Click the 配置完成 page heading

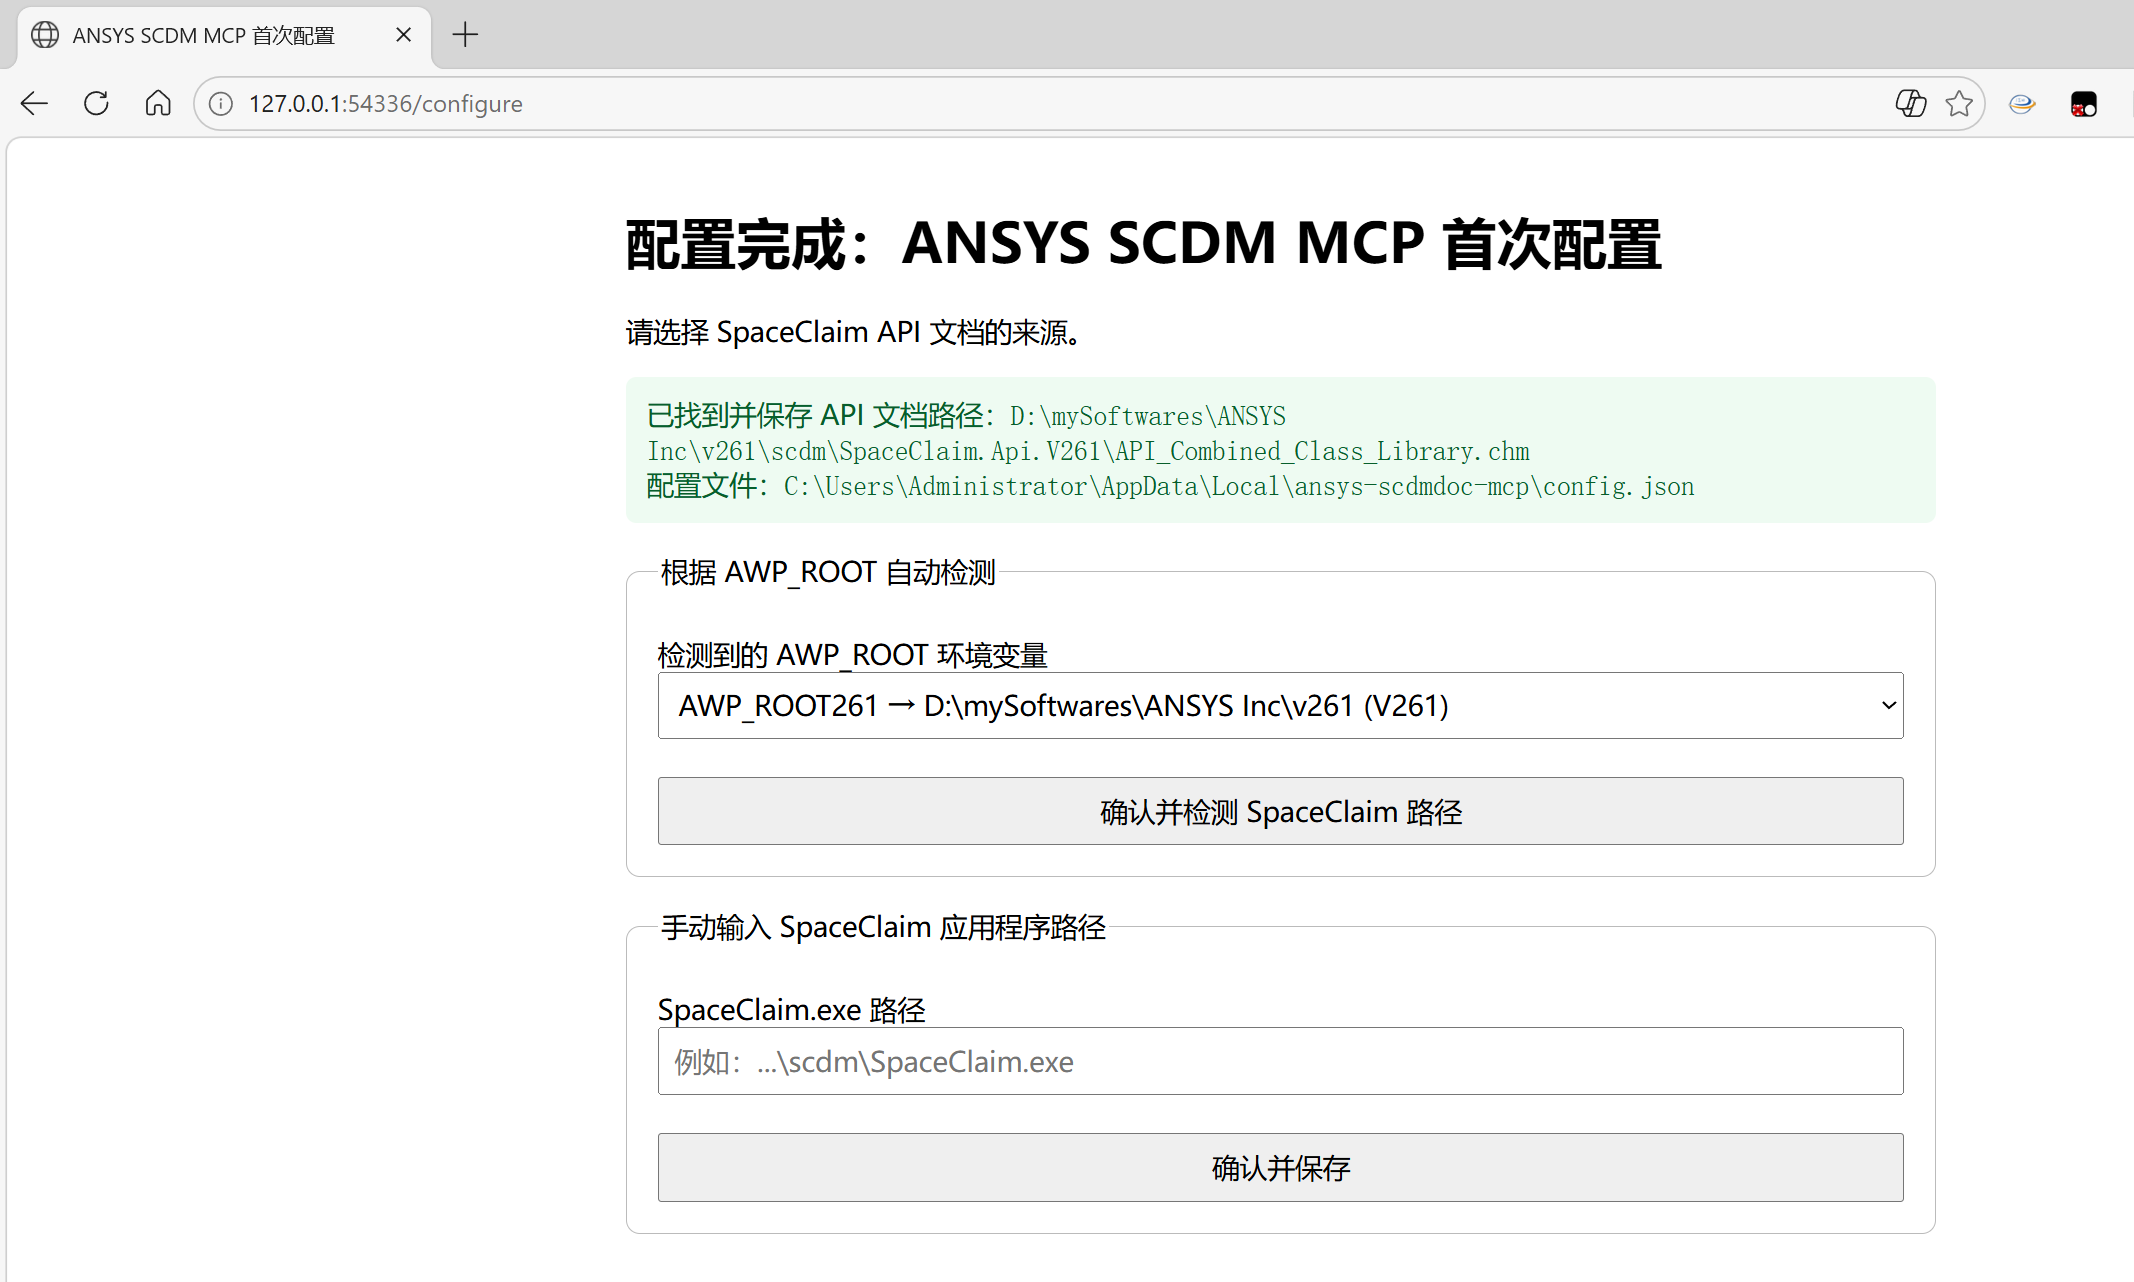coord(1143,245)
